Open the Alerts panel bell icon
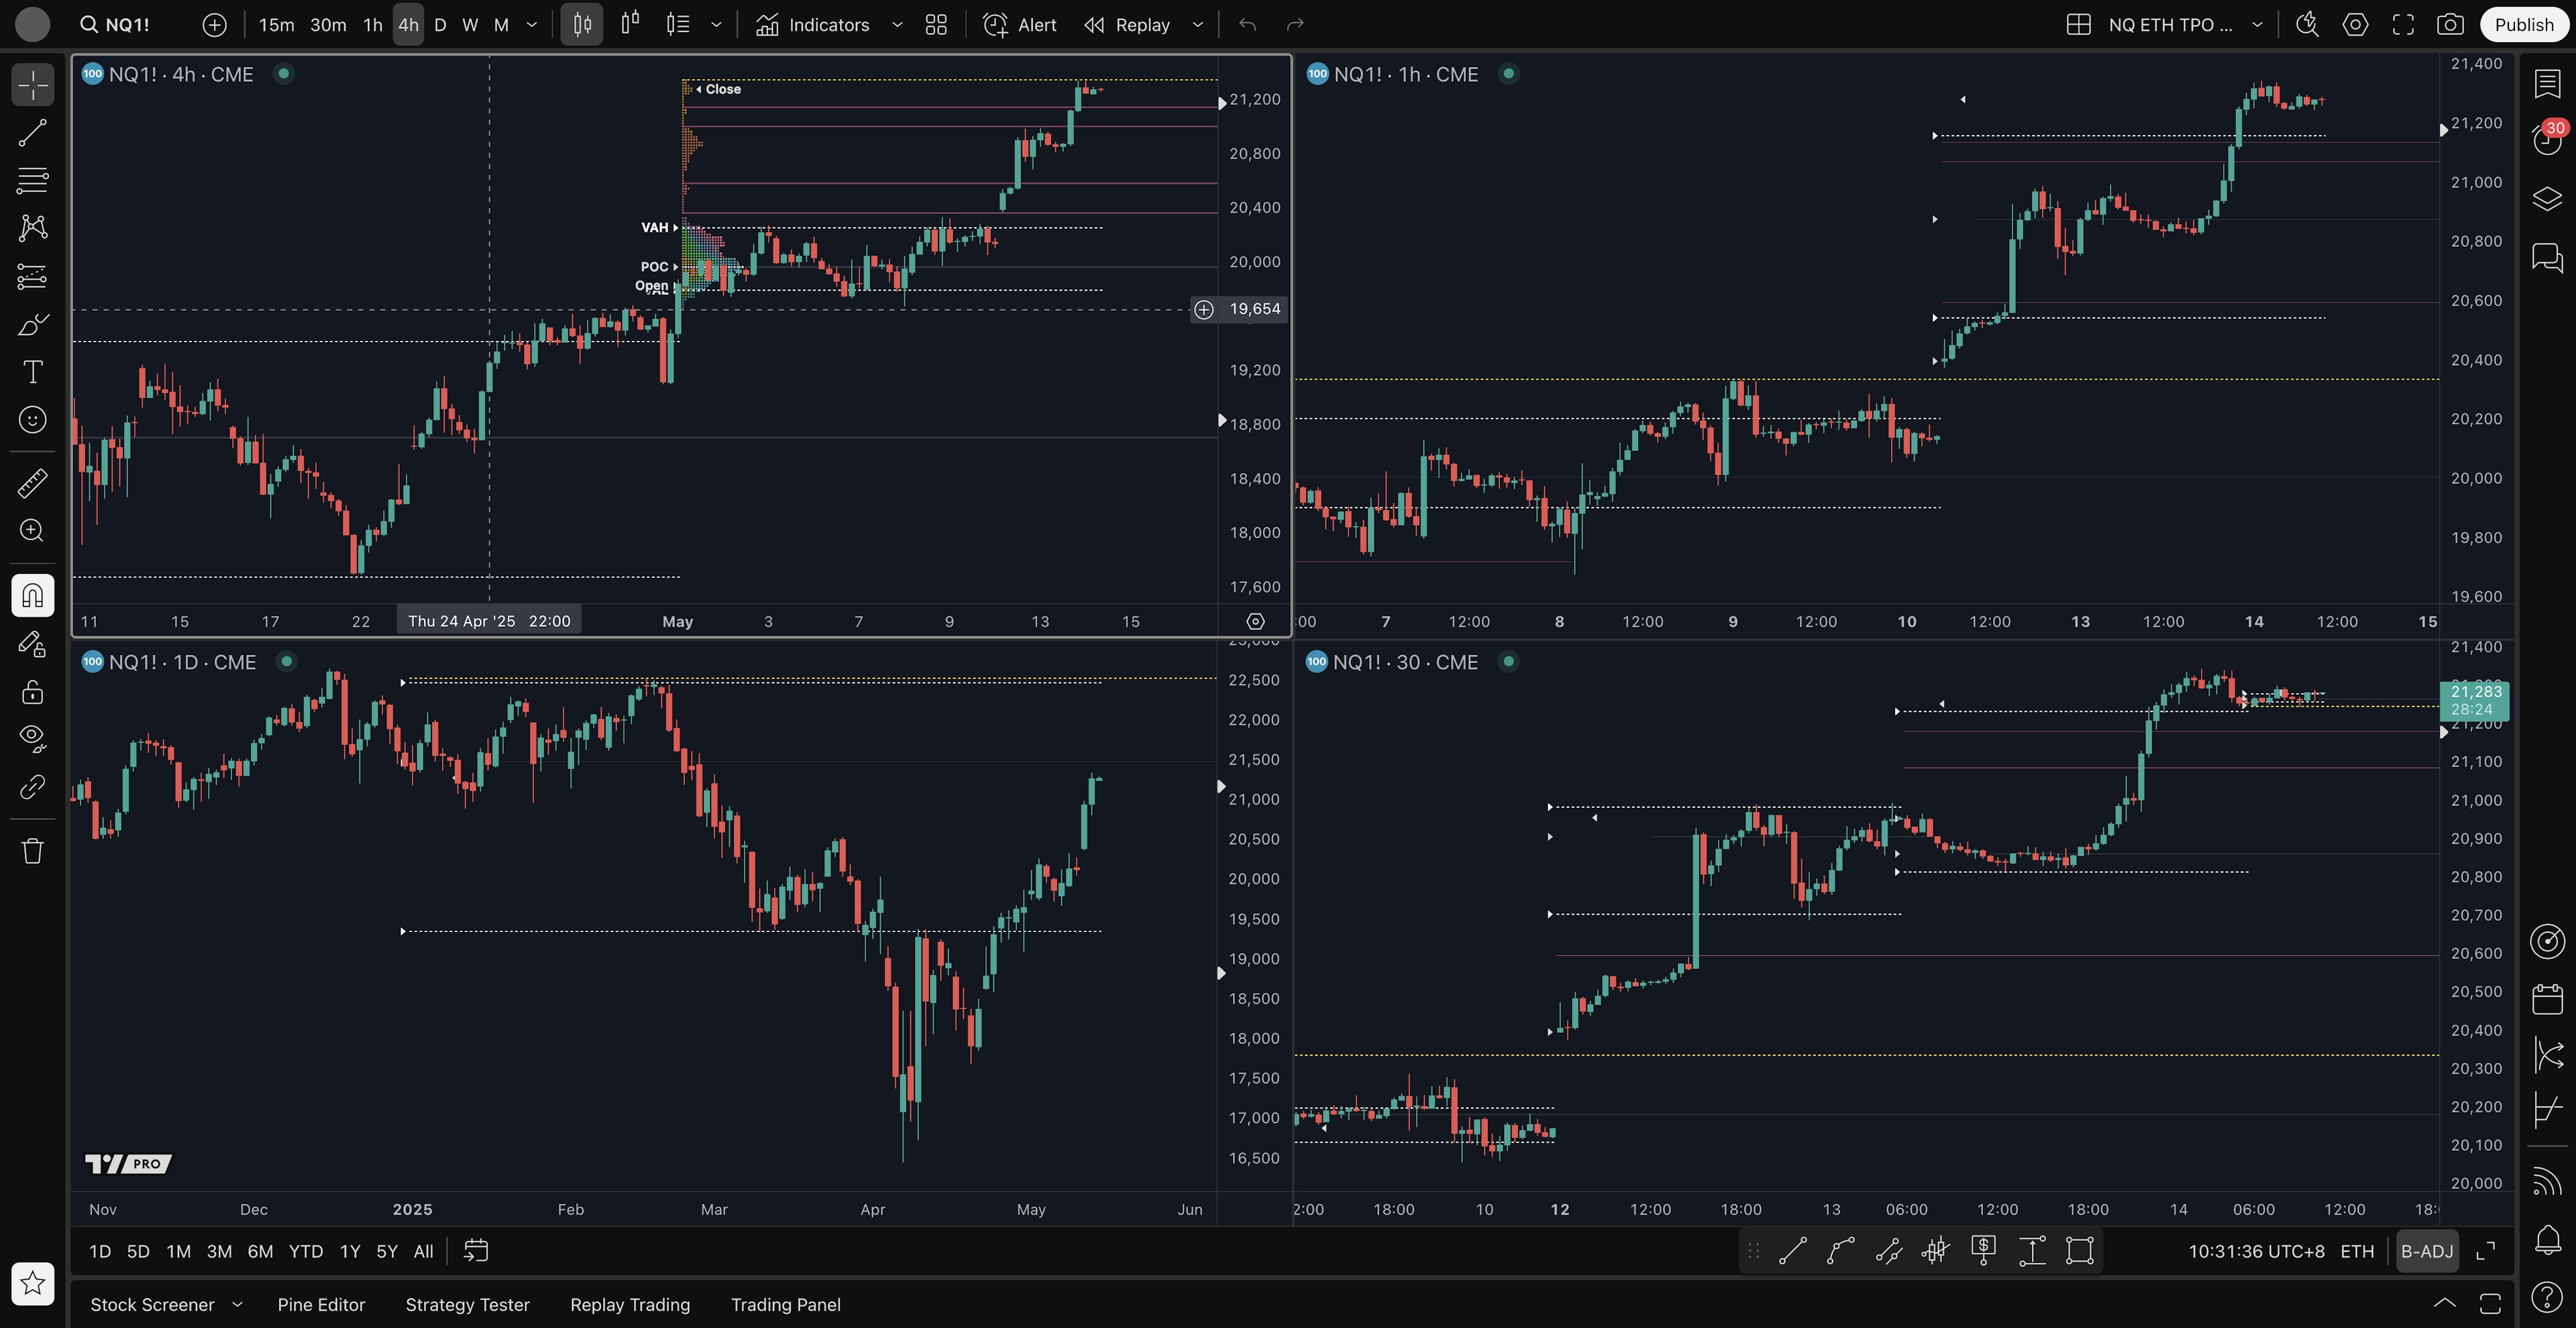The width and height of the screenshot is (2576, 1328). [x=2547, y=1240]
